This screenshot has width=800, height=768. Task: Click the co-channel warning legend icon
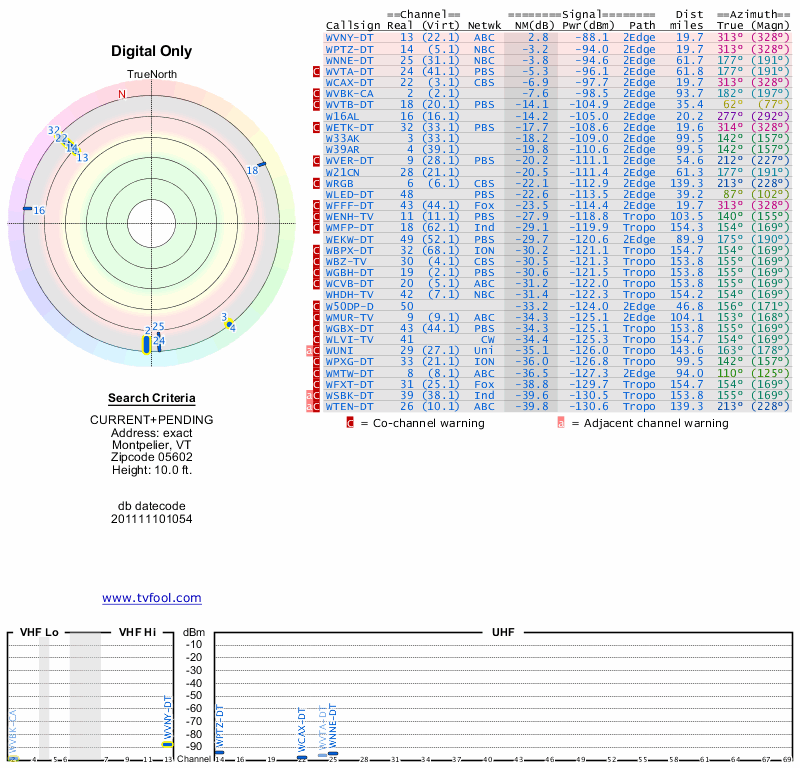click(351, 423)
